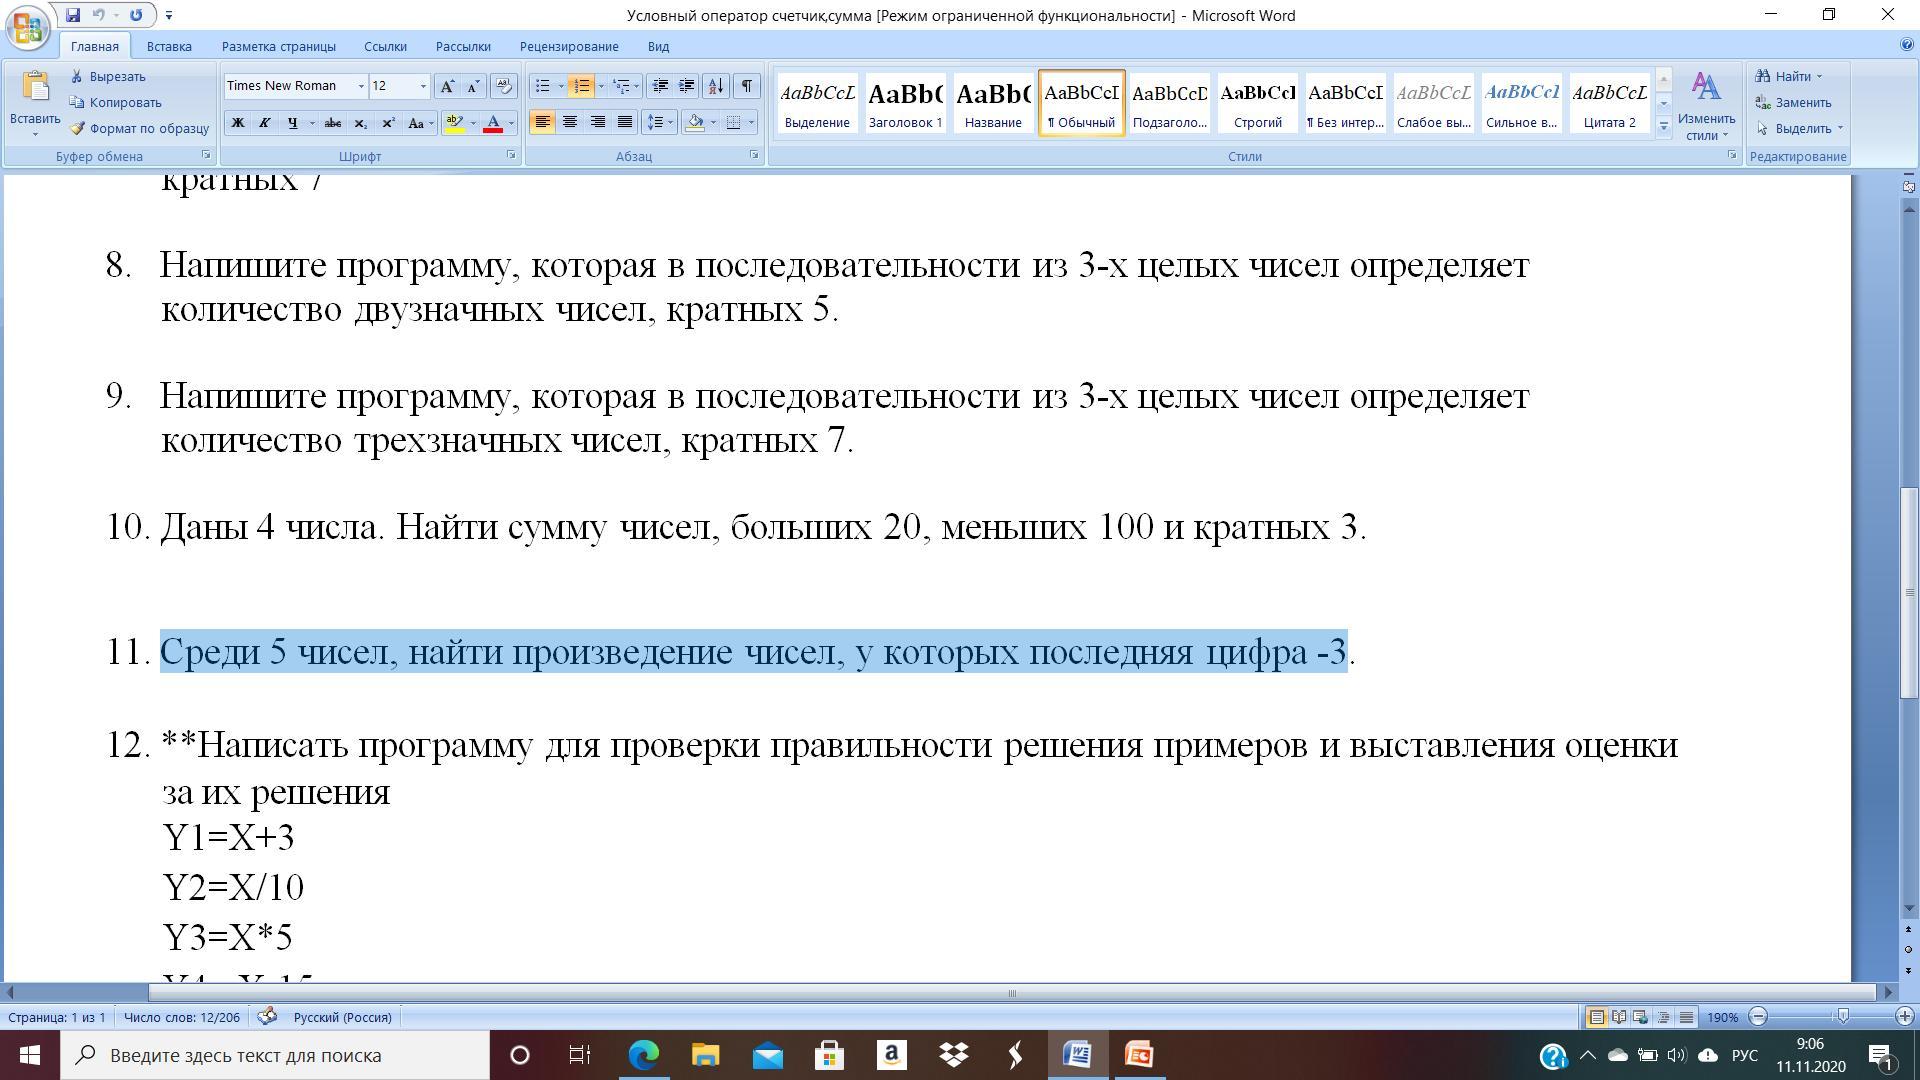Viewport: 1920px width, 1080px height.
Task: Click the zoom out minus button
Action: click(x=1759, y=1017)
